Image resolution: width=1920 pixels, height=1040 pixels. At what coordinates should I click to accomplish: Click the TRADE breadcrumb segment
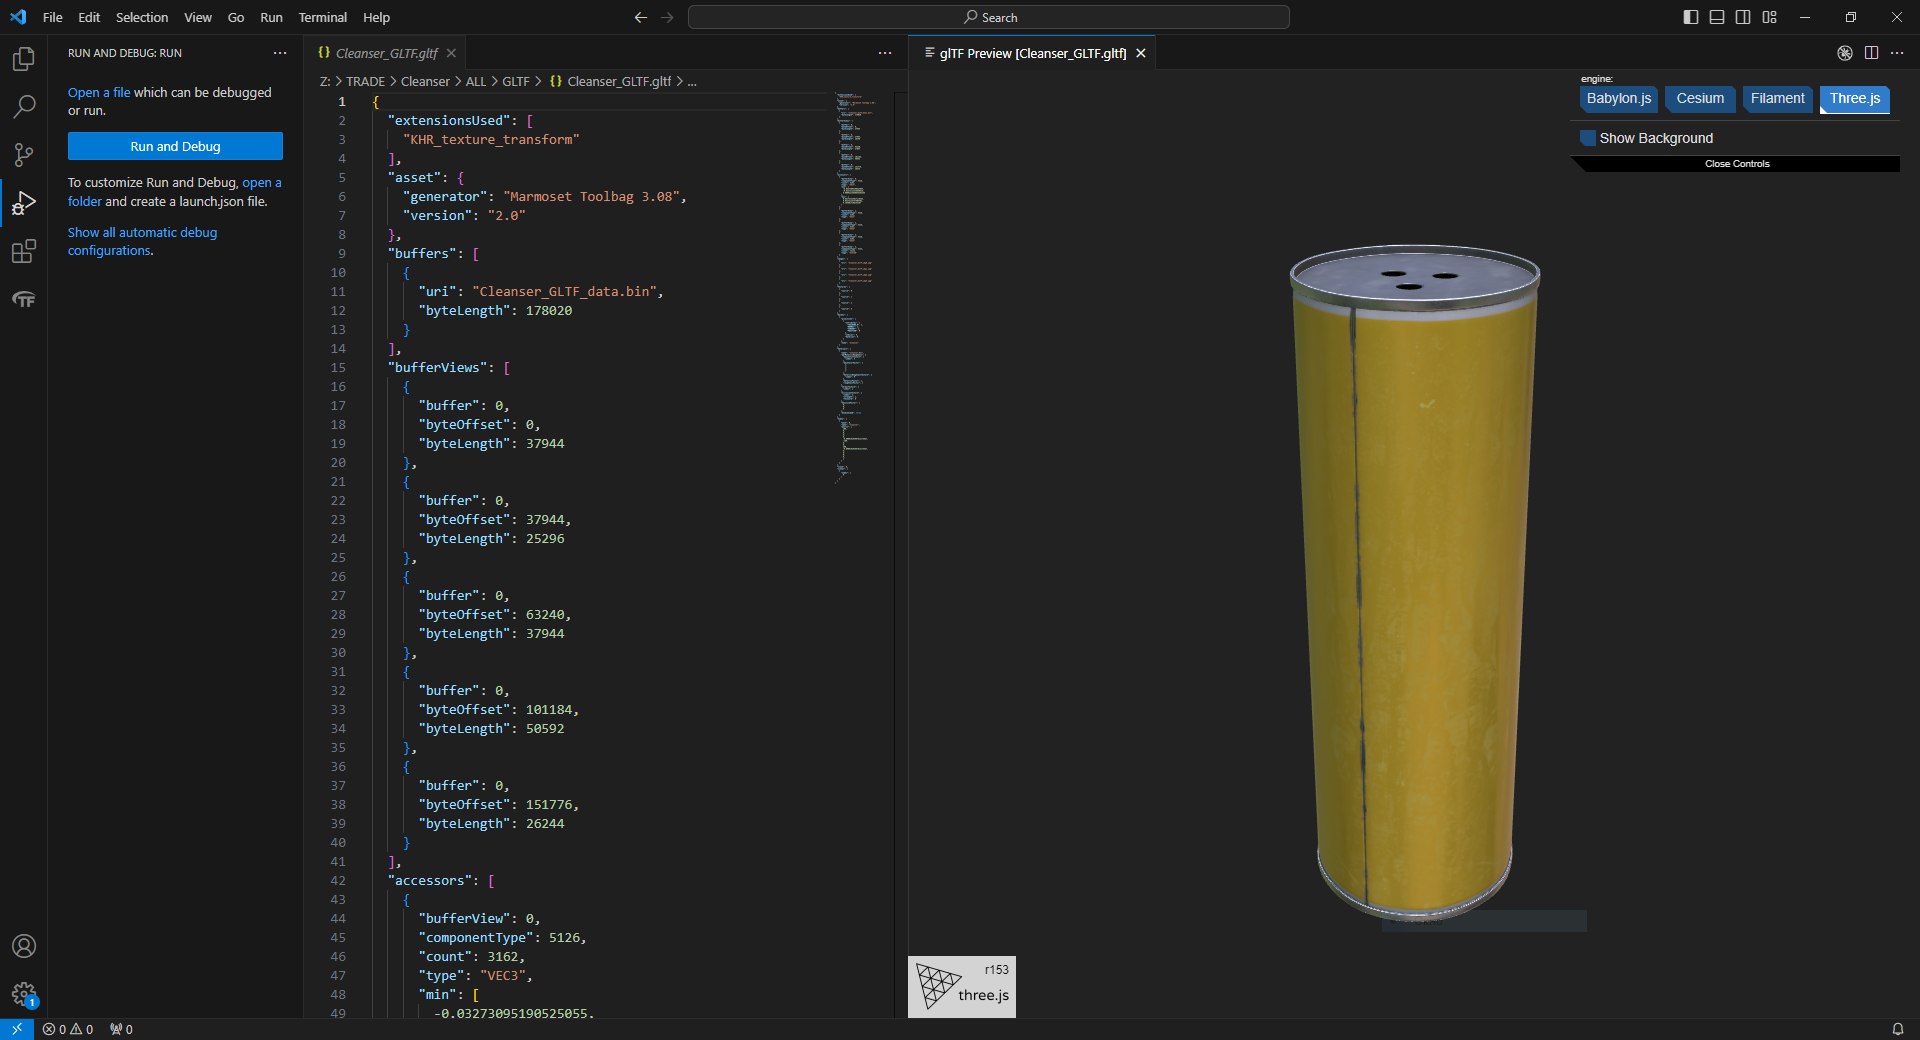(x=365, y=81)
